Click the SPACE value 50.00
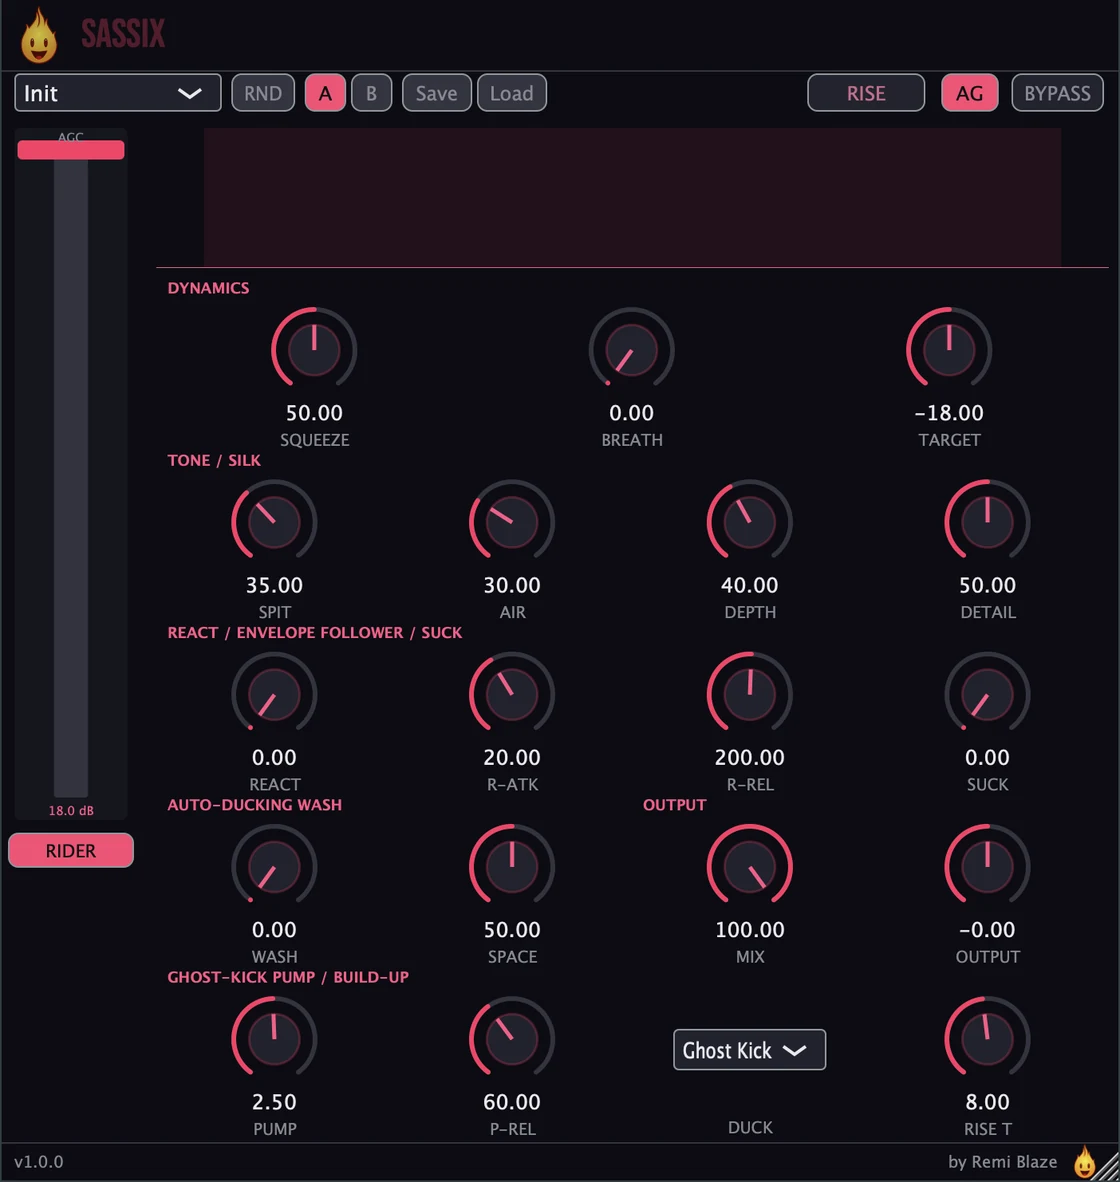 [x=512, y=929]
